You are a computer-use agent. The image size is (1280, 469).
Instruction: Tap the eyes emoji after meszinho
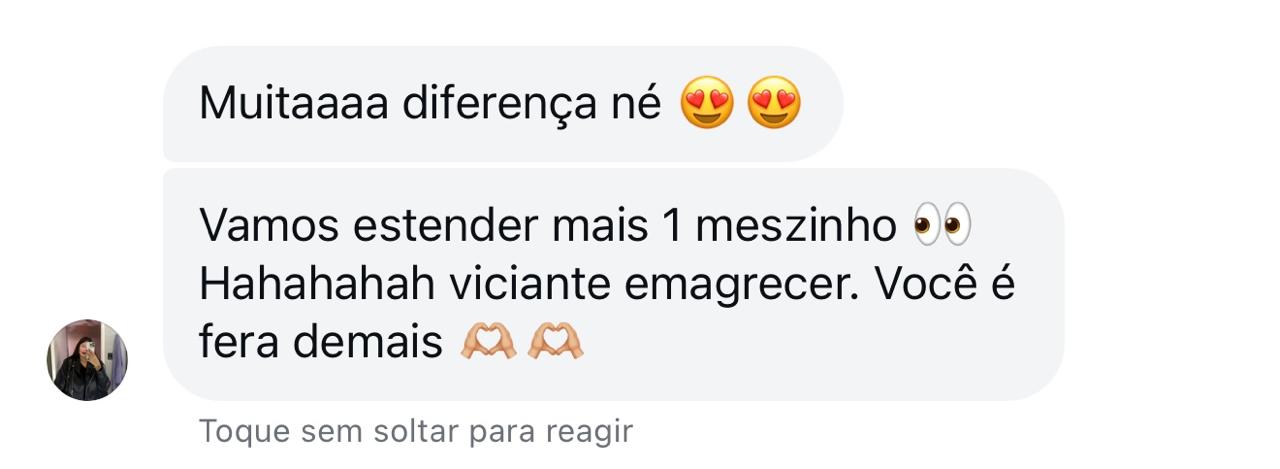click(x=942, y=226)
